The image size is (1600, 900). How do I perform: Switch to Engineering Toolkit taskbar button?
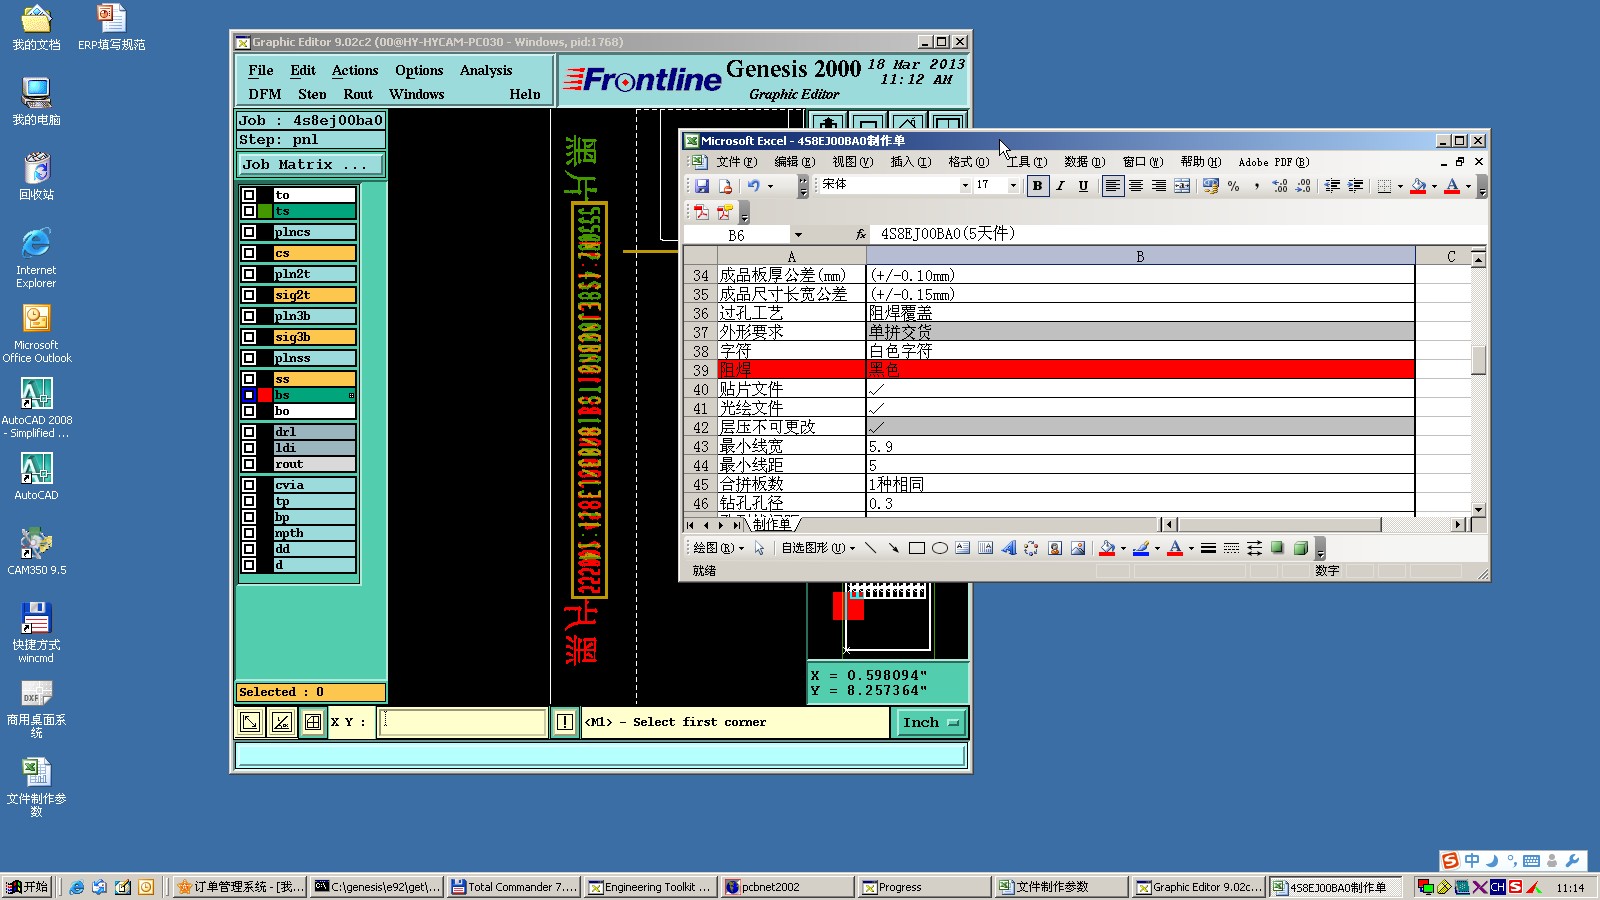pos(650,887)
